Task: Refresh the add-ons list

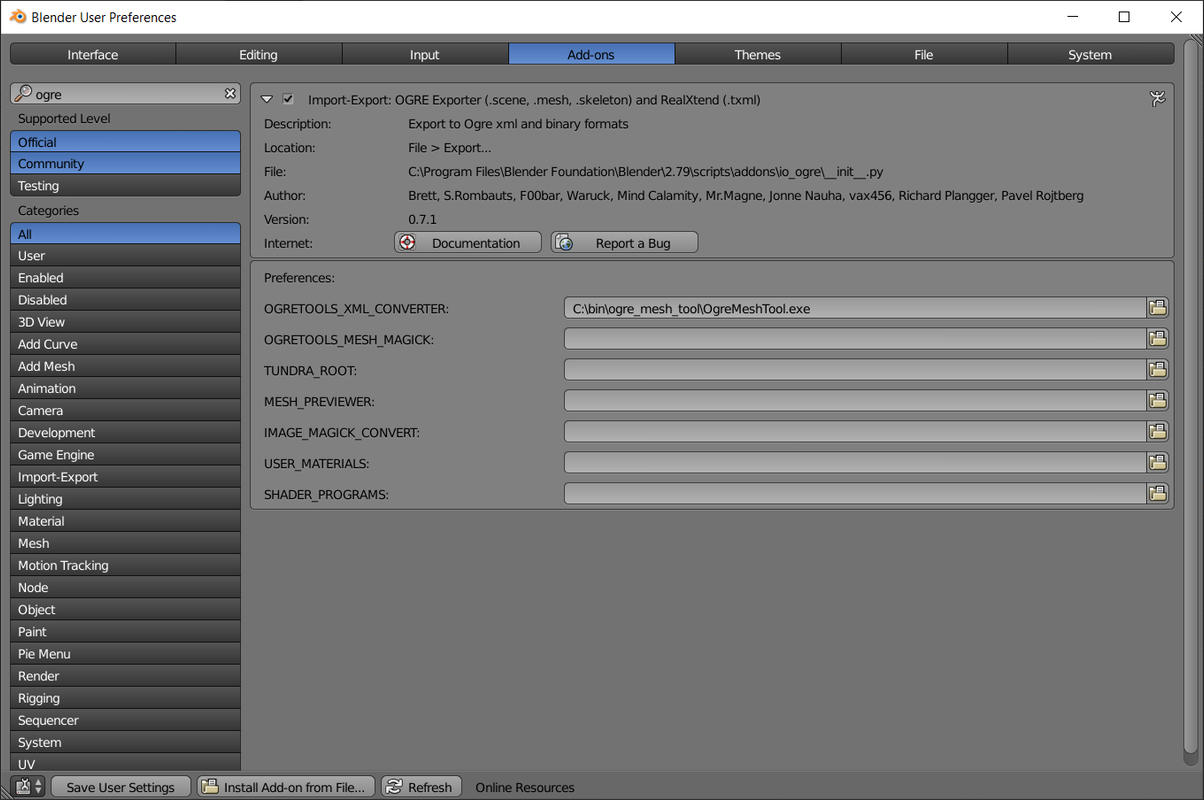Action: point(421,787)
